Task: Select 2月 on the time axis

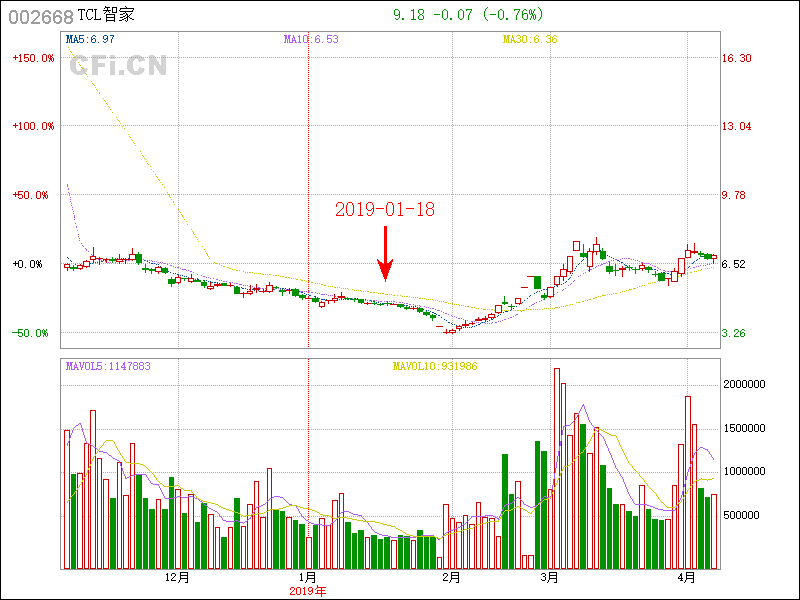Action: [451, 578]
